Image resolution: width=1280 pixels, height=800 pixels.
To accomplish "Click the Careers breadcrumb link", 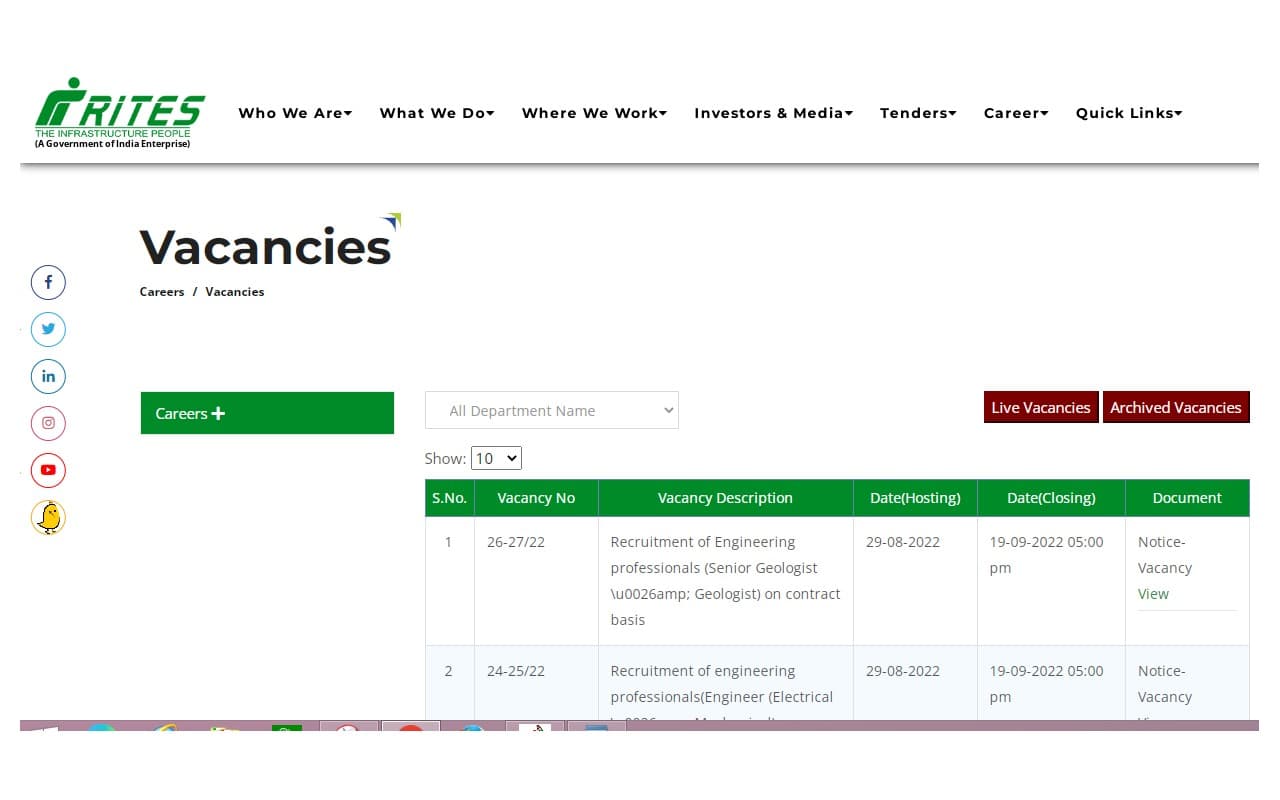I will pos(162,291).
